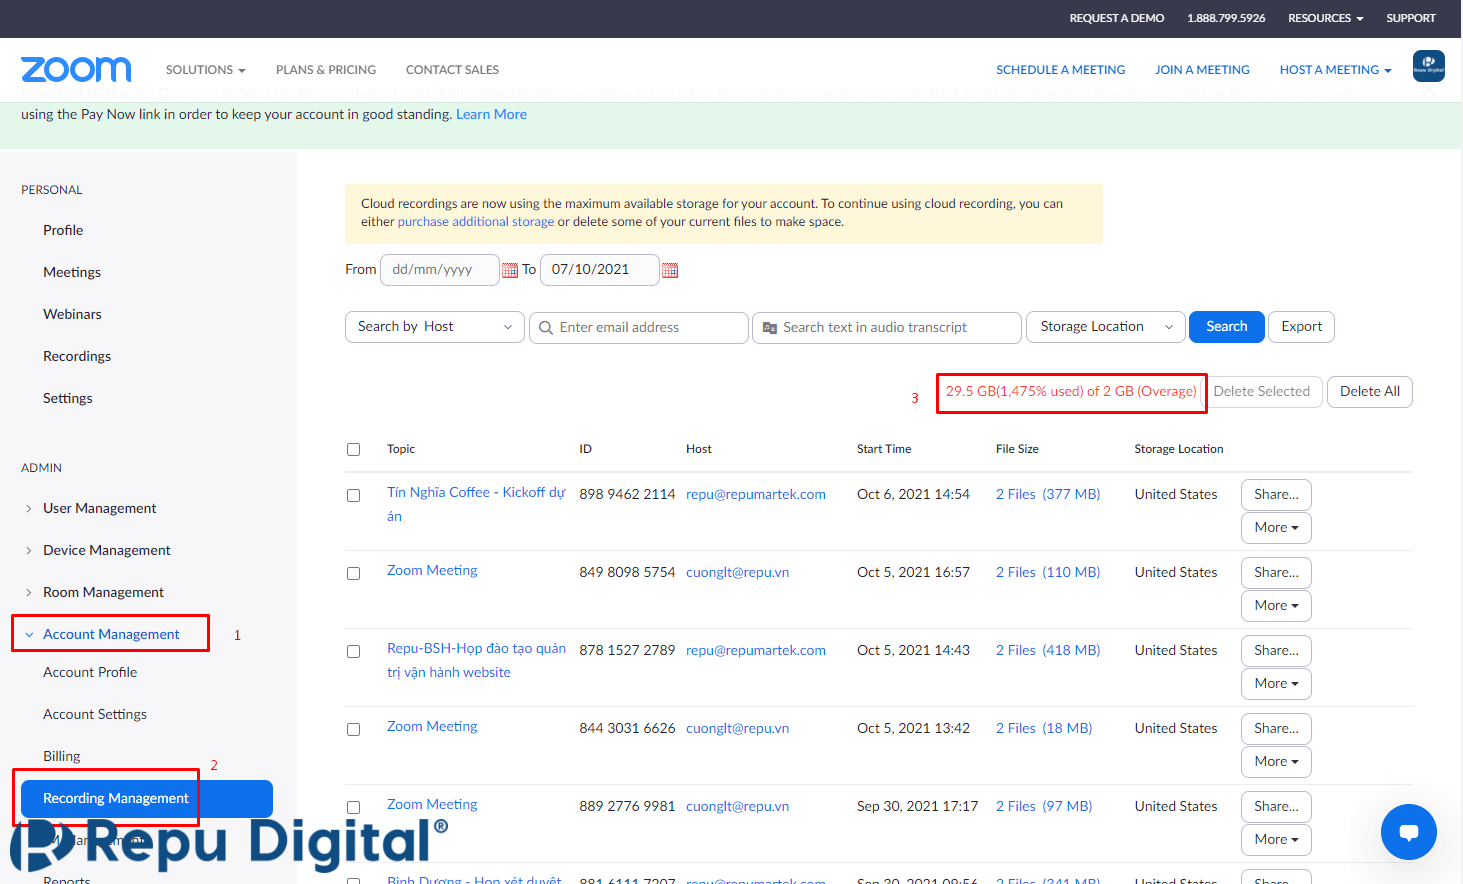Click the Zoom logo

click(76, 69)
